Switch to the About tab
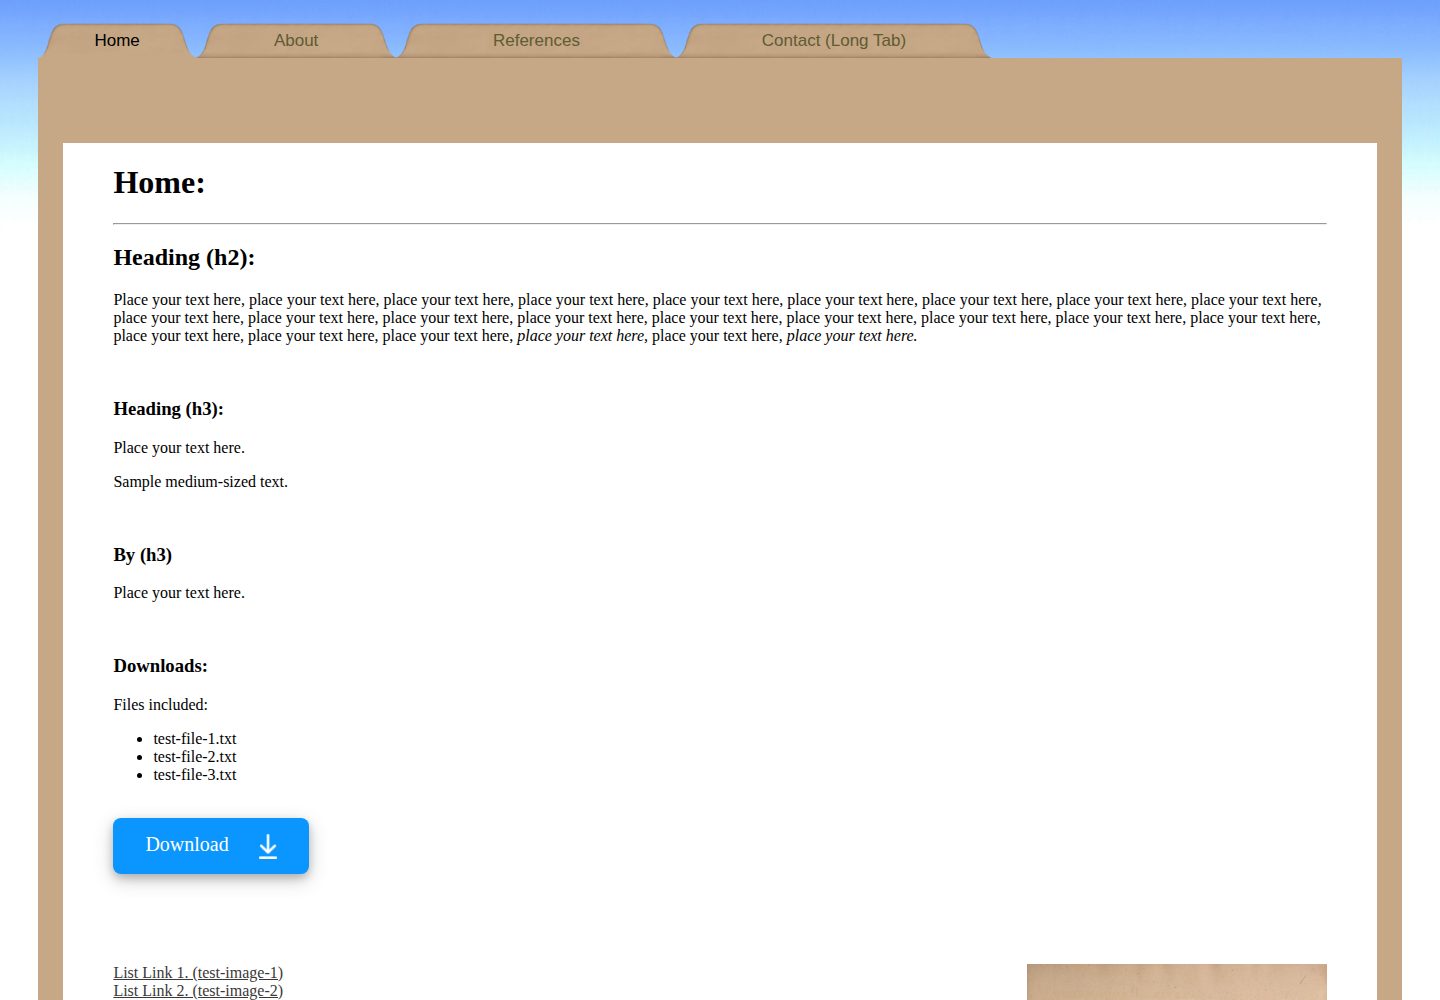 (x=296, y=41)
